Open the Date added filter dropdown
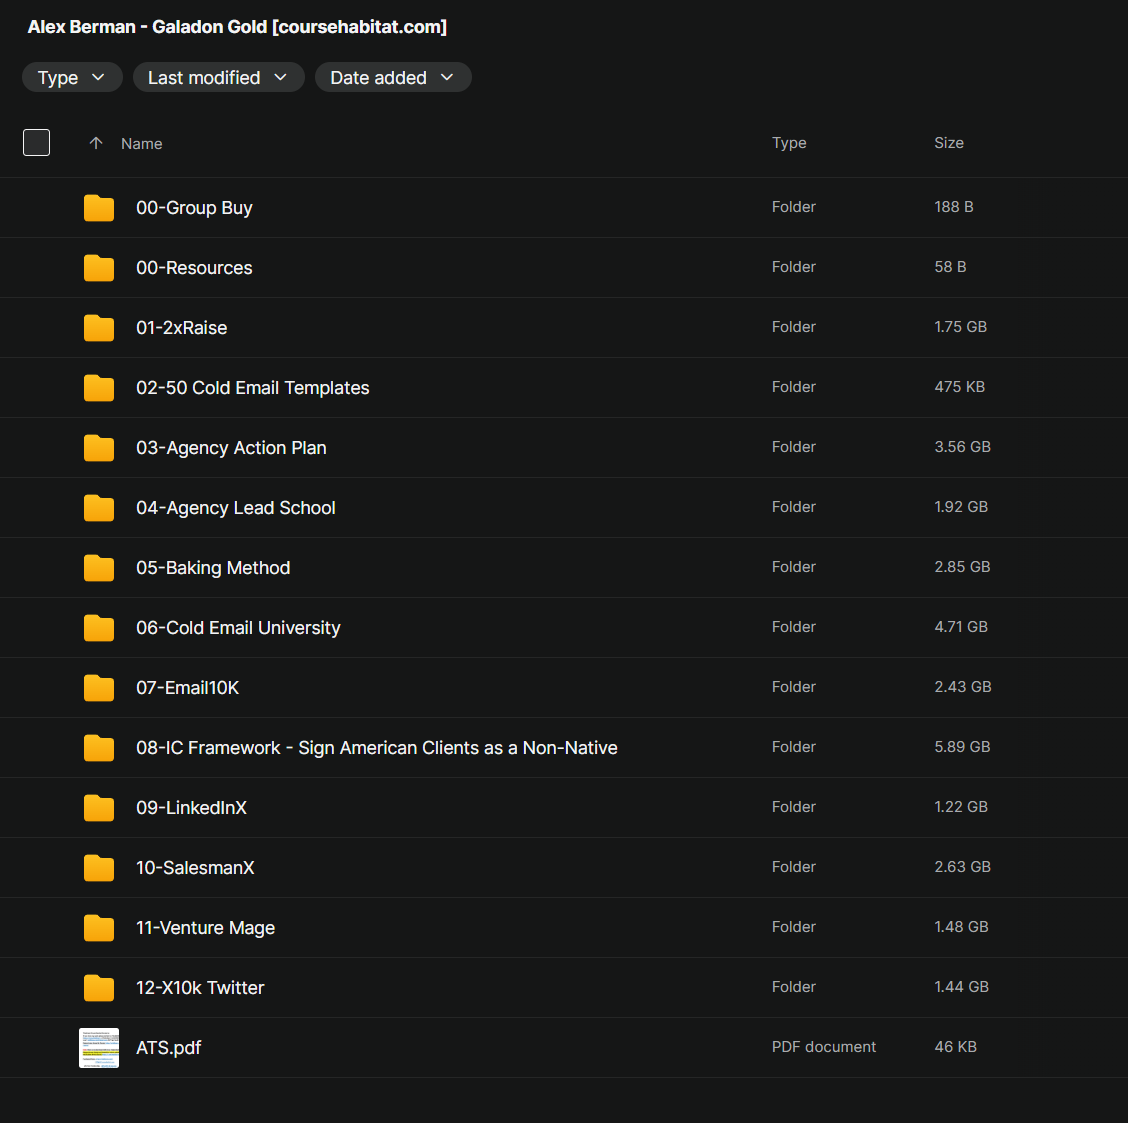Image resolution: width=1128 pixels, height=1123 pixels. point(393,78)
